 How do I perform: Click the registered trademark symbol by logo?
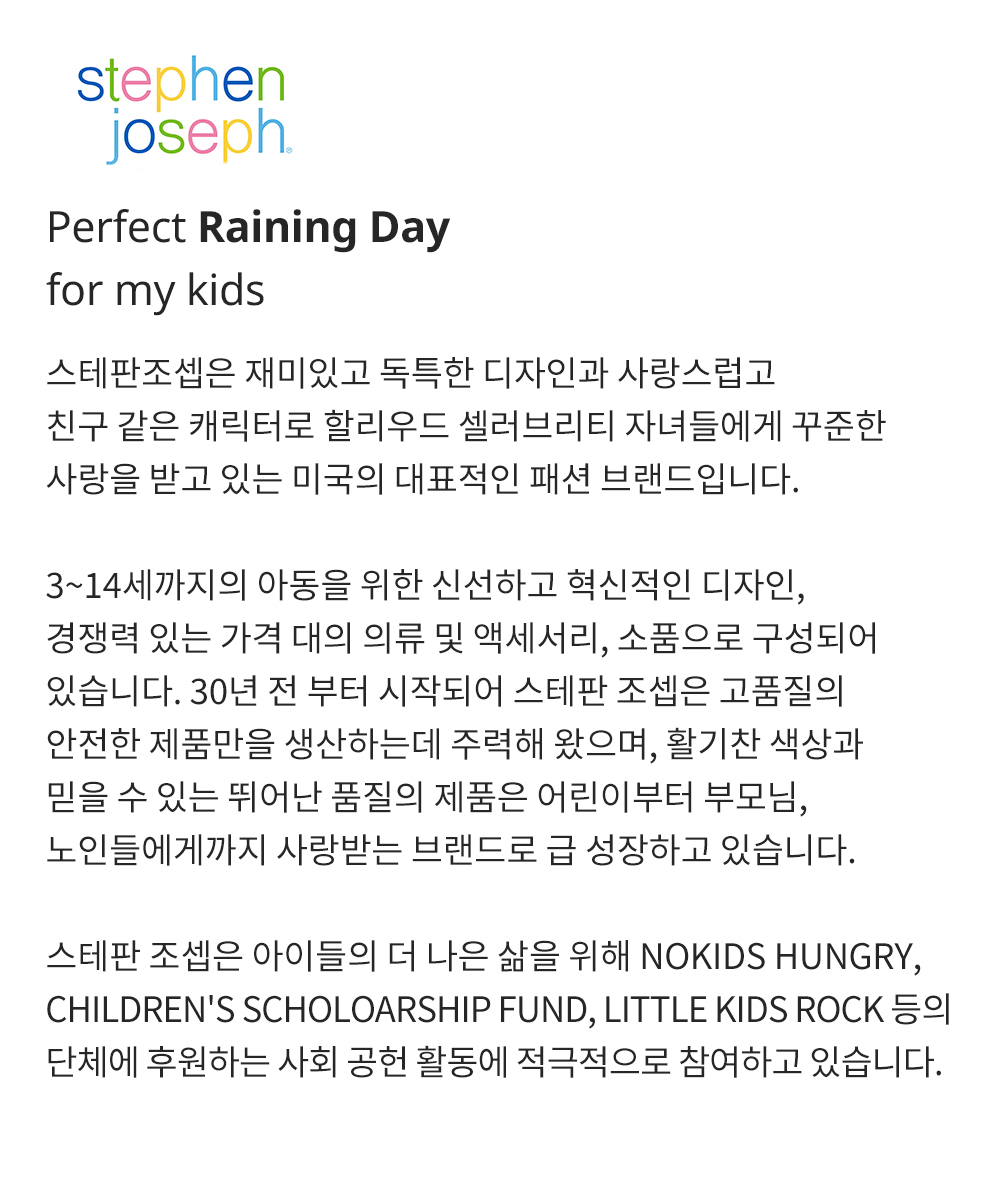(x=288, y=151)
